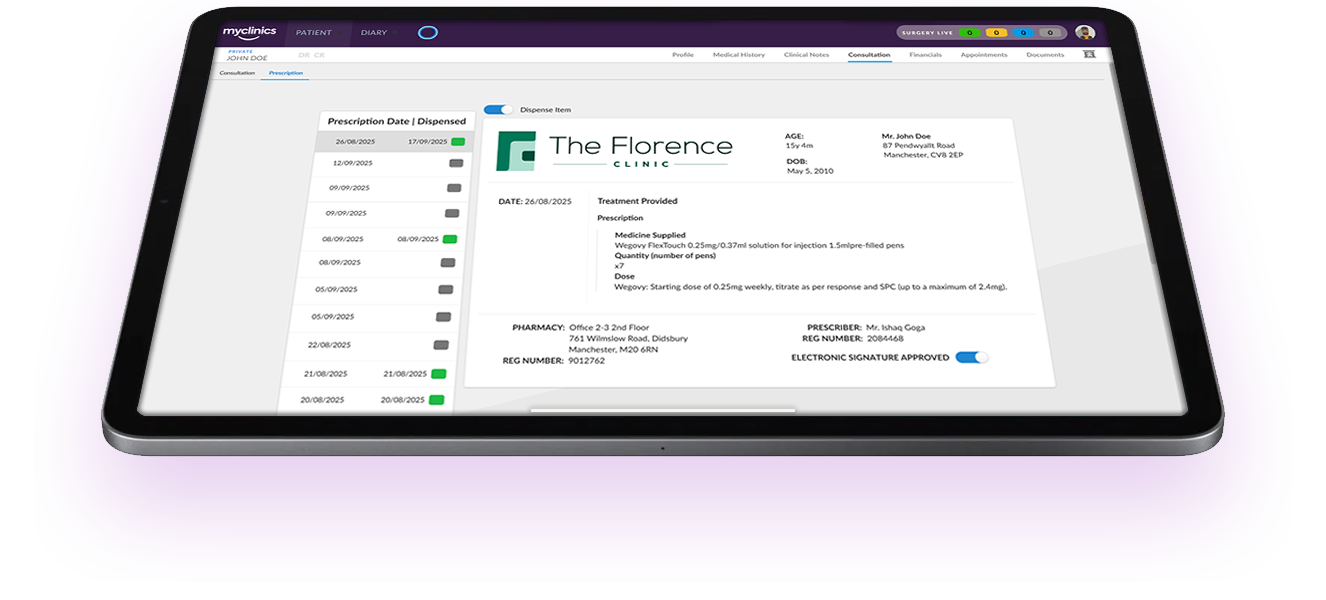Click the green Surgery Live counter badge
The image size is (1326, 600).
click(x=968, y=33)
